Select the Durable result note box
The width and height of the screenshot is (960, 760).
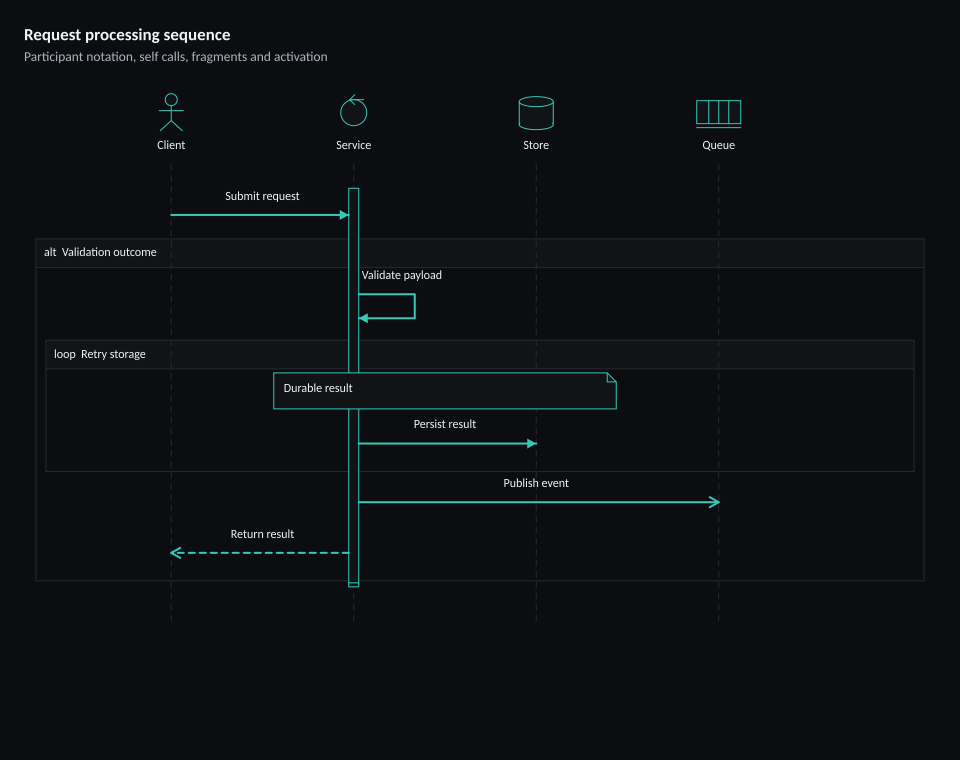[x=444, y=391]
